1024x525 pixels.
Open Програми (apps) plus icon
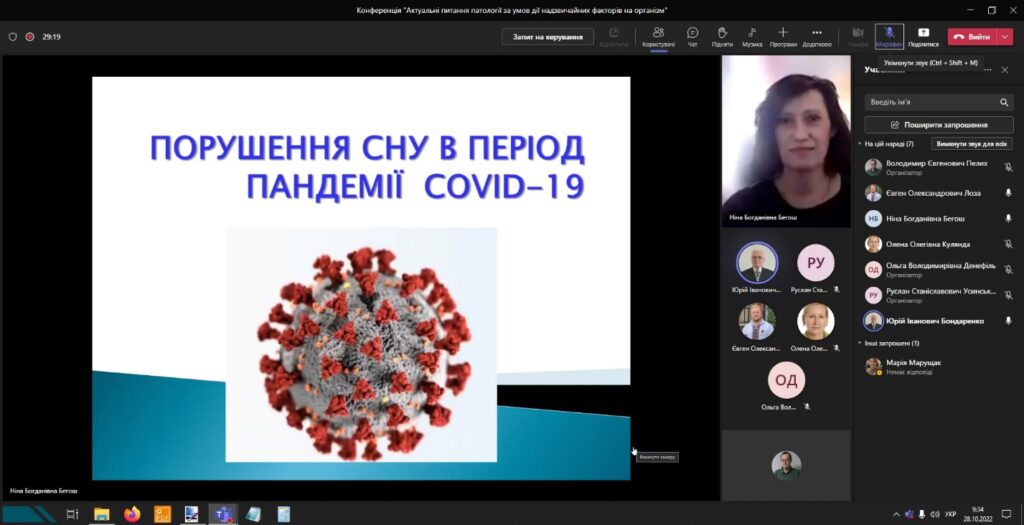(x=783, y=36)
